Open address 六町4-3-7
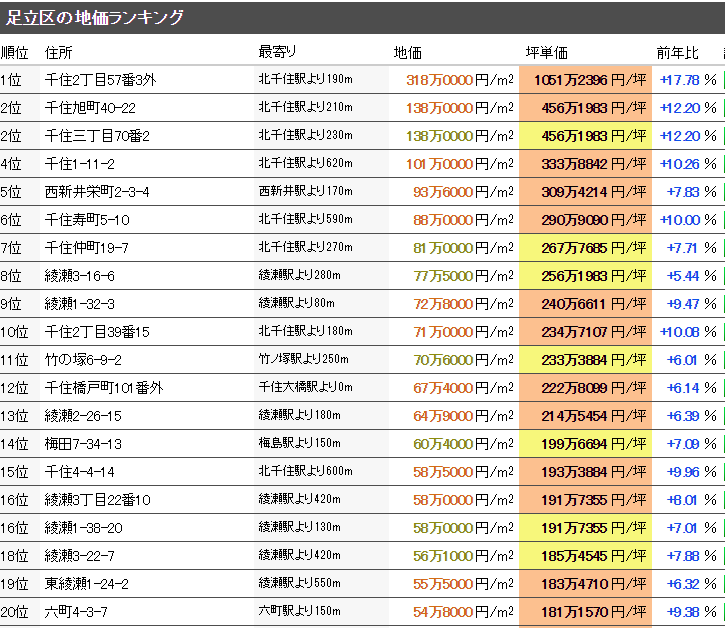The width and height of the screenshot is (725, 628). (x=77, y=612)
